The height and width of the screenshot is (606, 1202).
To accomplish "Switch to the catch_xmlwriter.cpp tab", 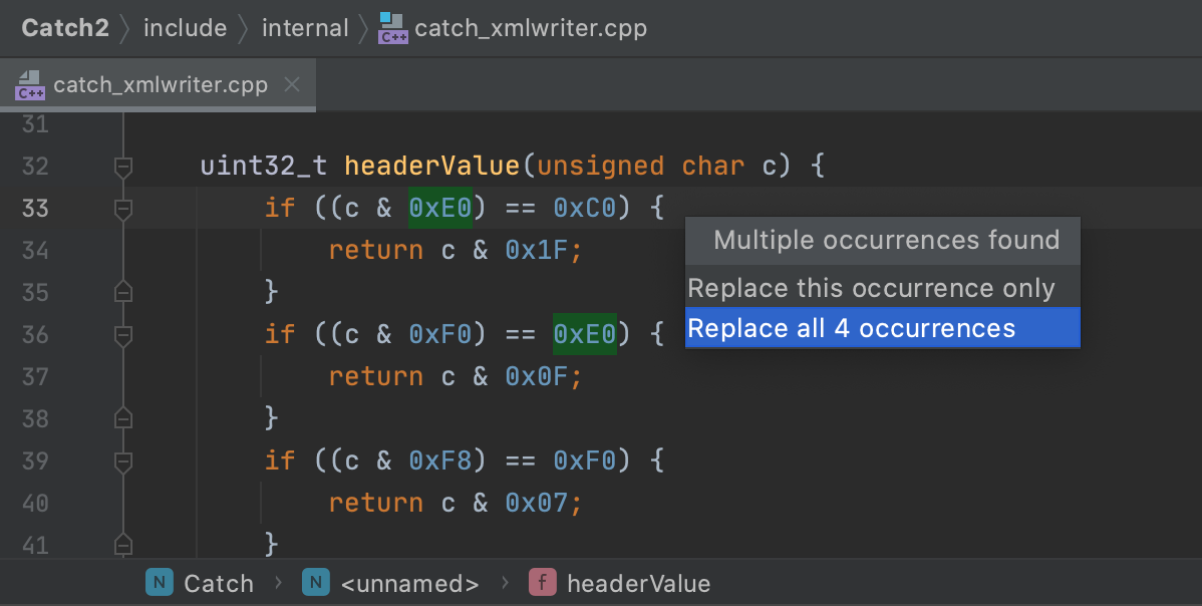I will 160,85.
